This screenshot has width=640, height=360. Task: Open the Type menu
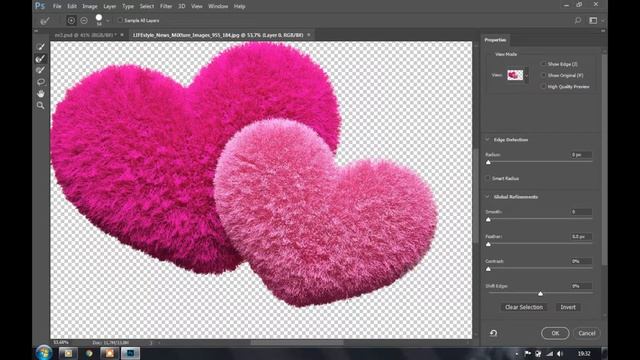[x=128, y=6]
